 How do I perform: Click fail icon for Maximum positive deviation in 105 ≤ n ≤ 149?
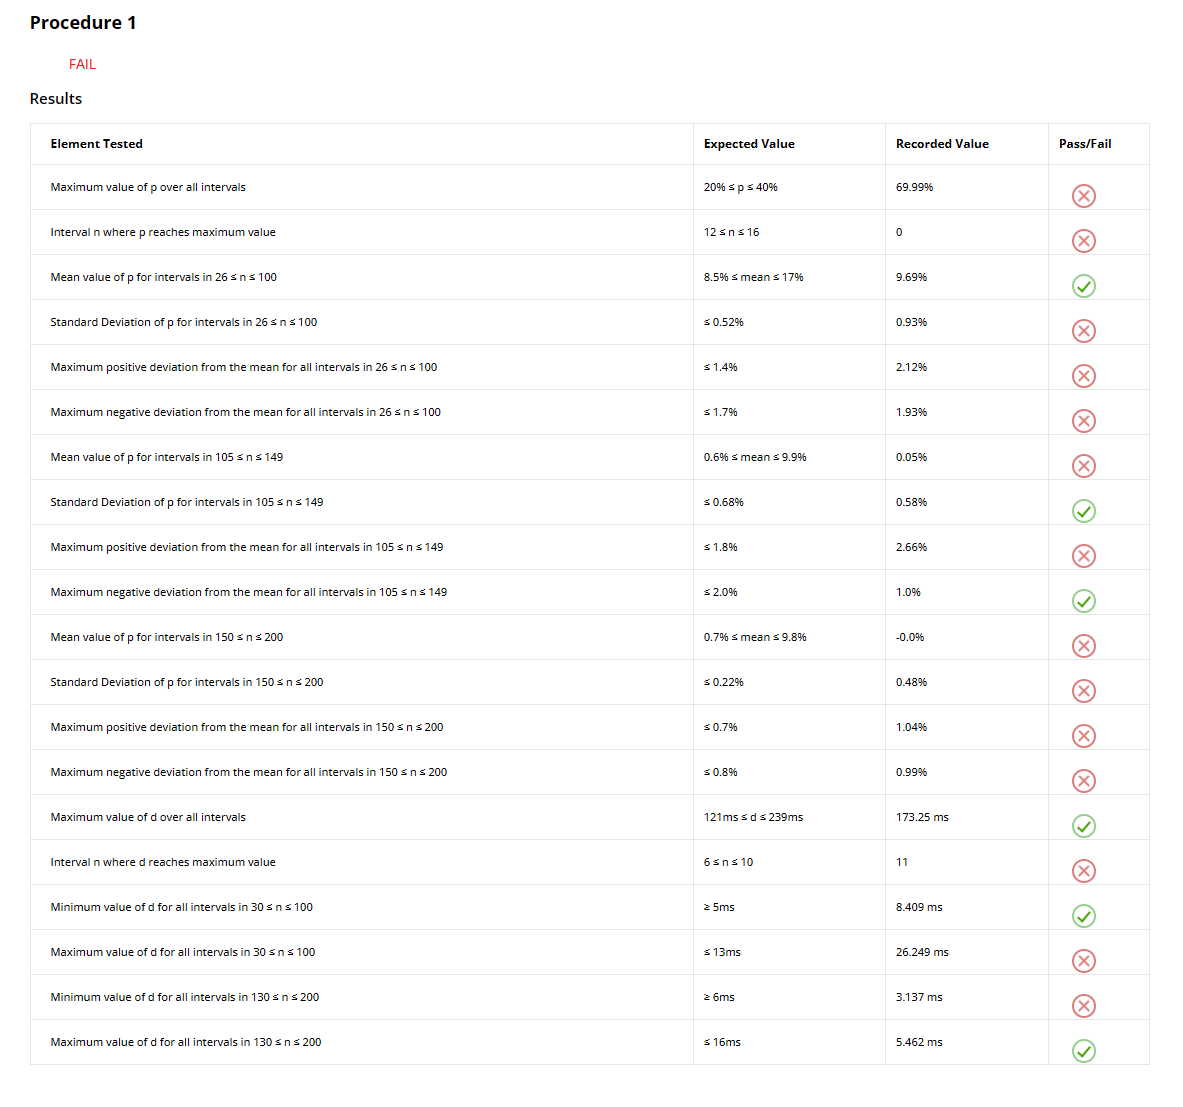tap(1083, 556)
